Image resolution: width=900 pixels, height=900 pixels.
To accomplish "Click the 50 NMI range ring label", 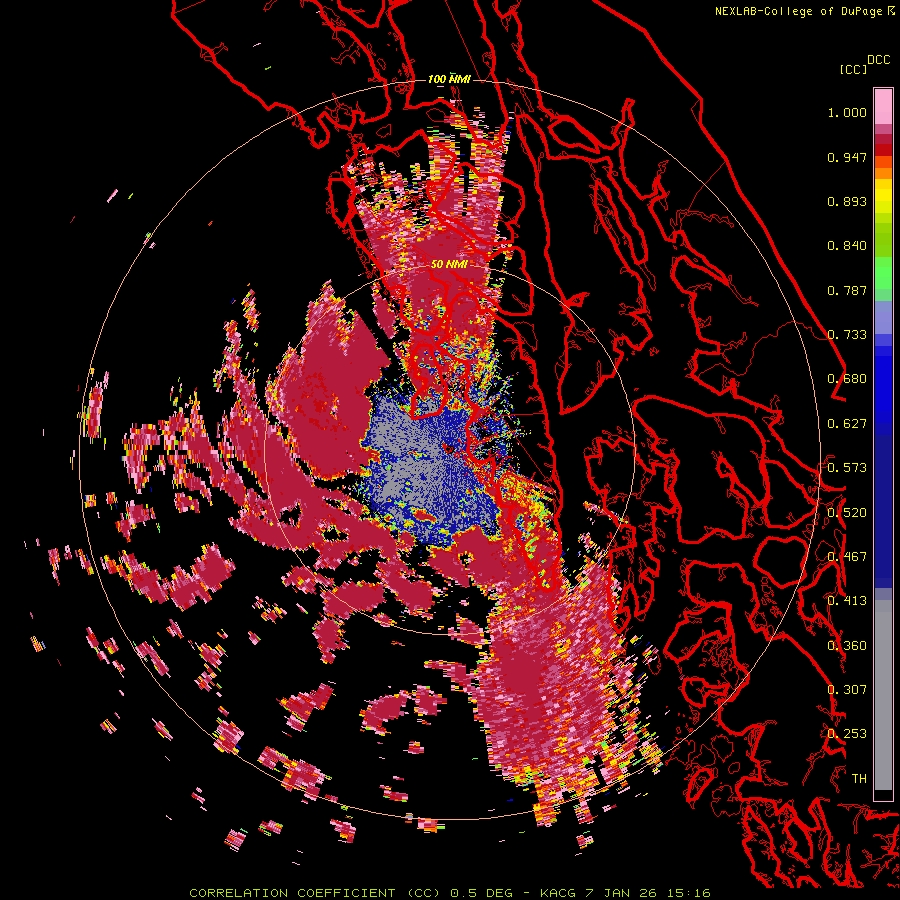I will coord(449,264).
